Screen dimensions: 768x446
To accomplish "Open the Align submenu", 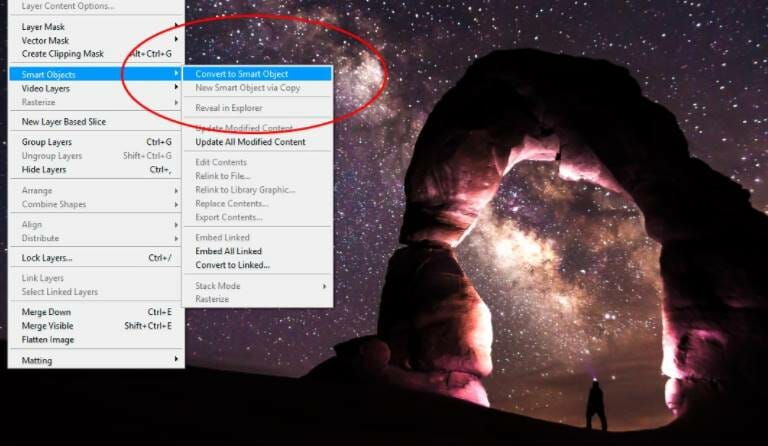I will pyautogui.click(x=96, y=225).
